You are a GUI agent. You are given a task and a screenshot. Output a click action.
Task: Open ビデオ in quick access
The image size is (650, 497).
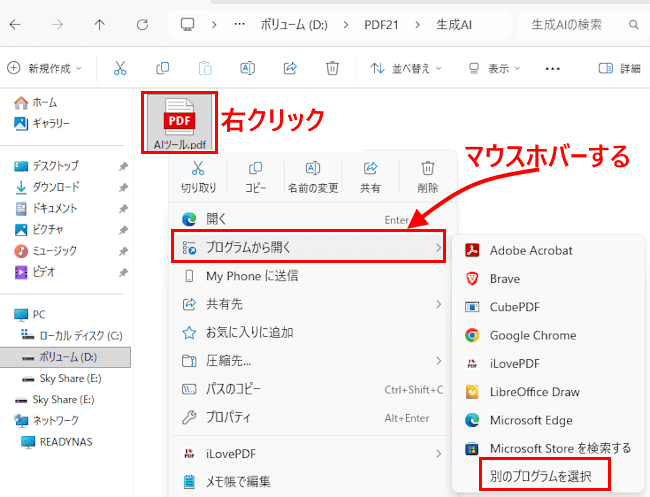click(x=35, y=272)
